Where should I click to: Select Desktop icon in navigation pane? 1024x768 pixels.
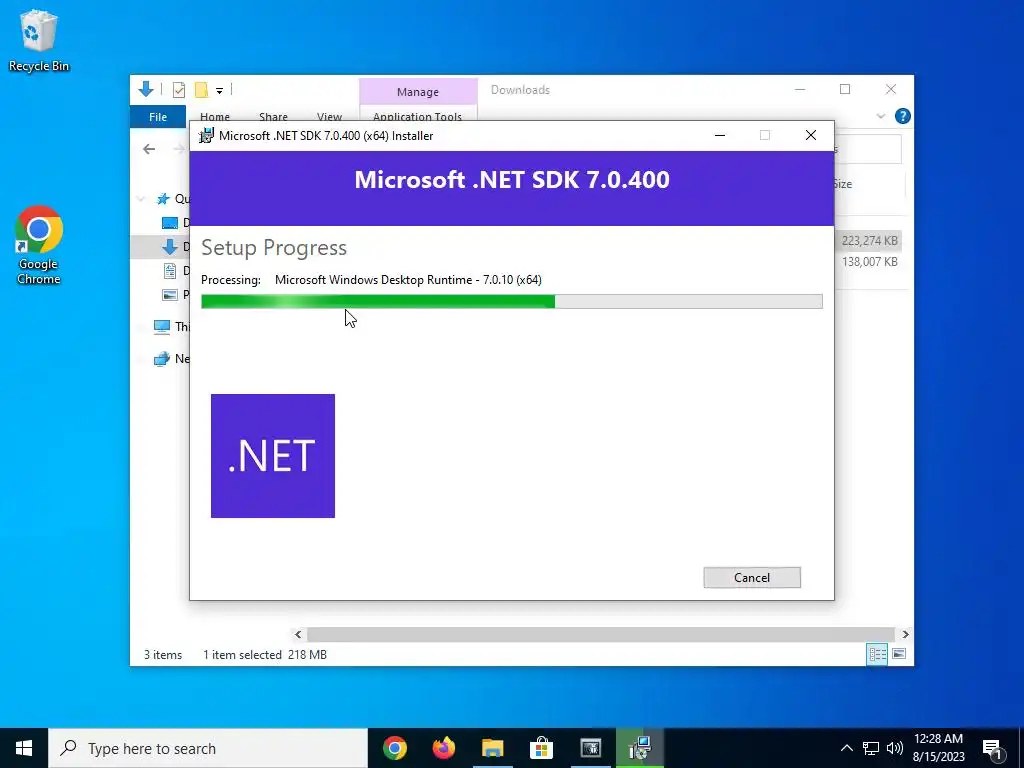point(170,223)
